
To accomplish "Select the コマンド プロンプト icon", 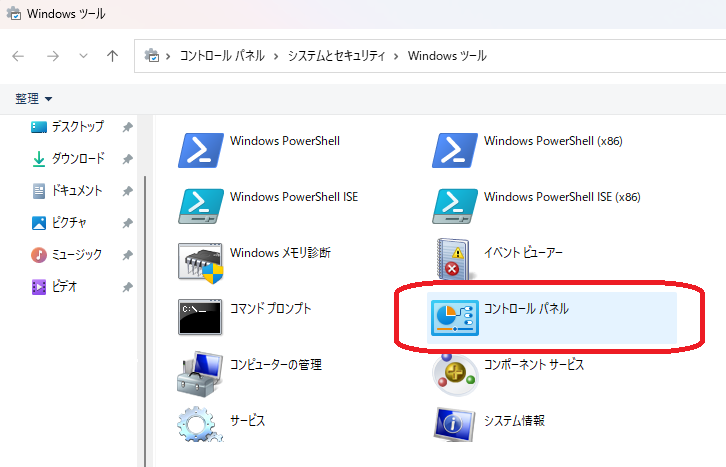I will pyautogui.click(x=200, y=317).
